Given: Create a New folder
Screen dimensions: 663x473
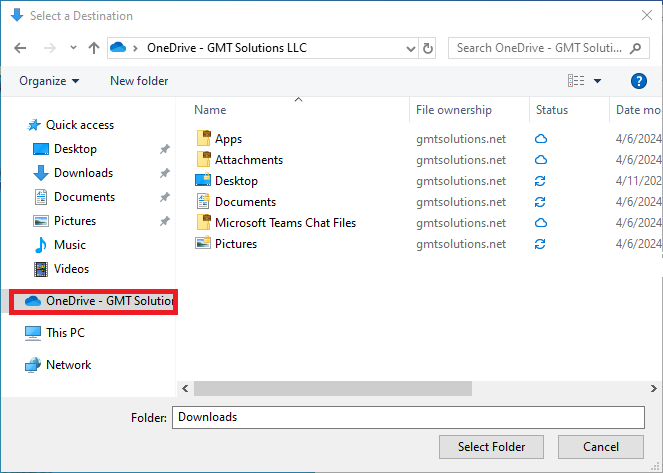Looking at the screenshot, I should tap(139, 81).
